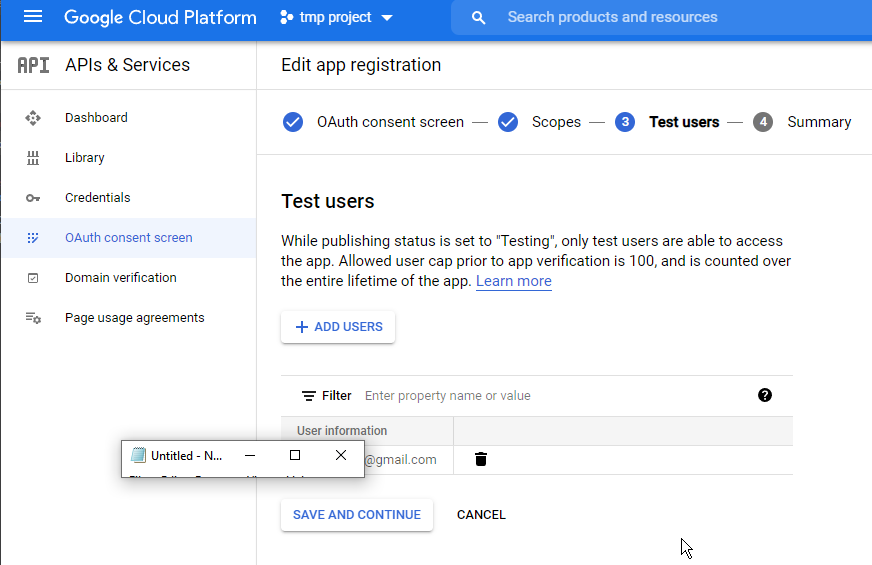Viewport: 872px width, 565px height.
Task: Click the Credentials key icon
Action: [33, 198]
